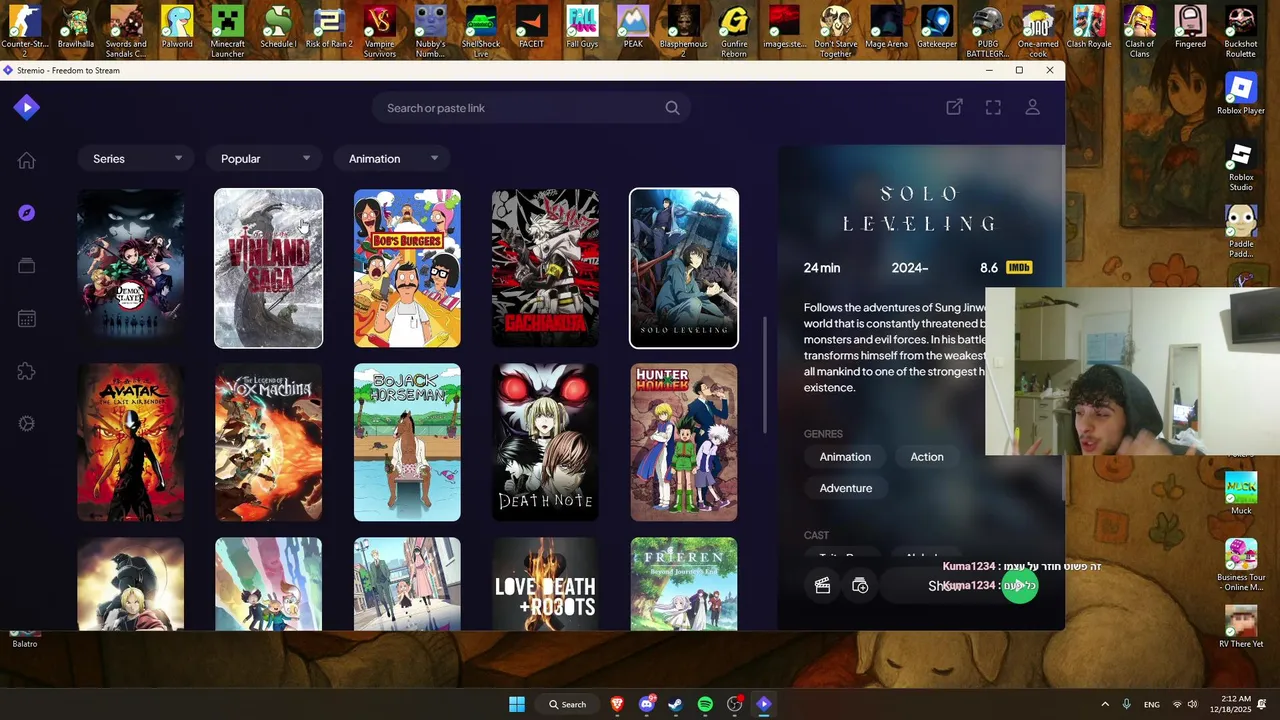Click the trailer clapperboard icon
Screen dimensions: 1280x720
pos(822,586)
